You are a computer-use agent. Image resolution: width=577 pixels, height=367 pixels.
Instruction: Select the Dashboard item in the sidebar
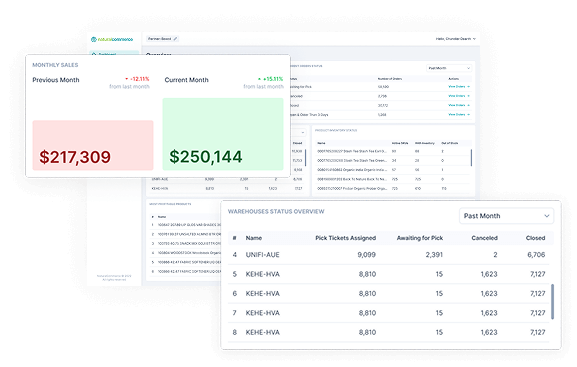click(x=114, y=53)
